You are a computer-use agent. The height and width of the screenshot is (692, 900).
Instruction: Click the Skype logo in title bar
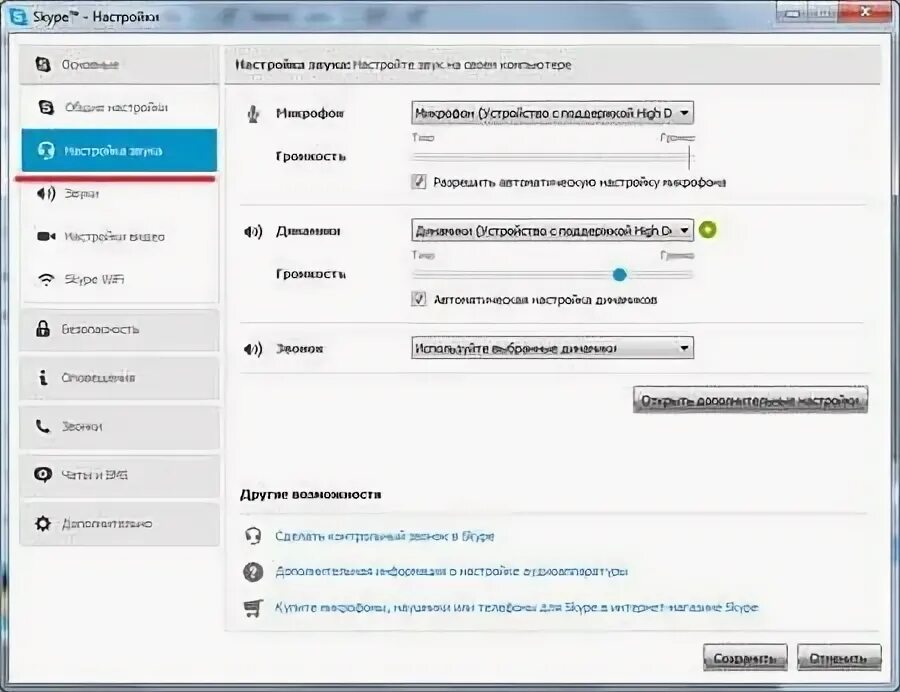click(19, 17)
